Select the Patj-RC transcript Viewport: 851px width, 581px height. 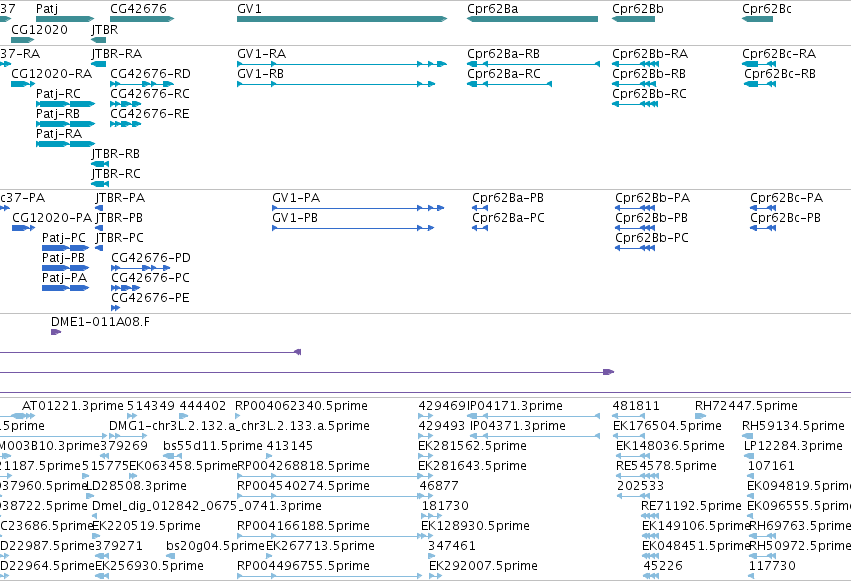click(65, 104)
